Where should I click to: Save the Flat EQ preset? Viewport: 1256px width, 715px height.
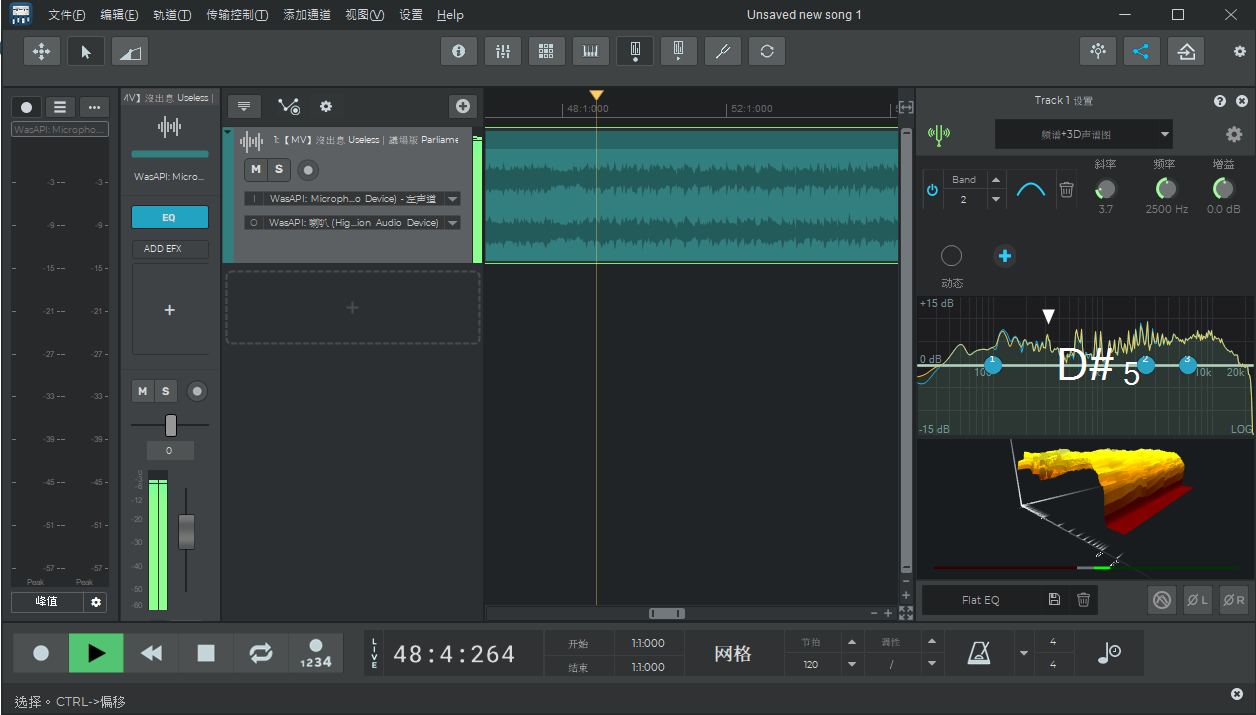point(1054,600)
